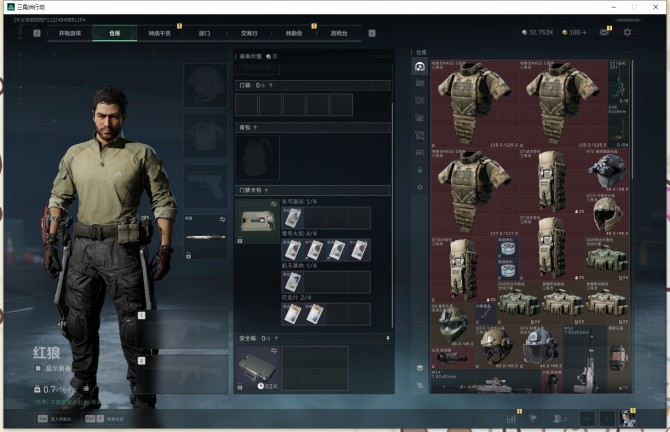The image size is (670, 432).
Task: Go to the 交易行 tab
Action: [249, 33]
